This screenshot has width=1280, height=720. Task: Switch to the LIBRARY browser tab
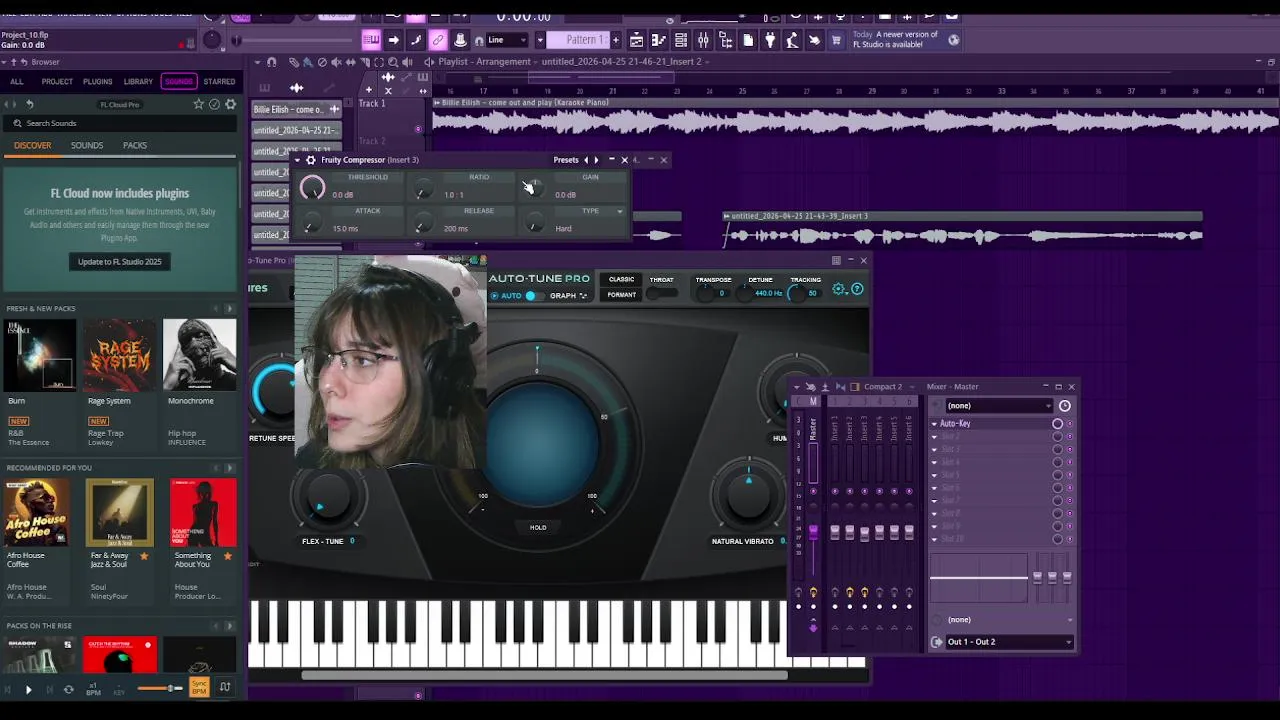coord(138,82)
